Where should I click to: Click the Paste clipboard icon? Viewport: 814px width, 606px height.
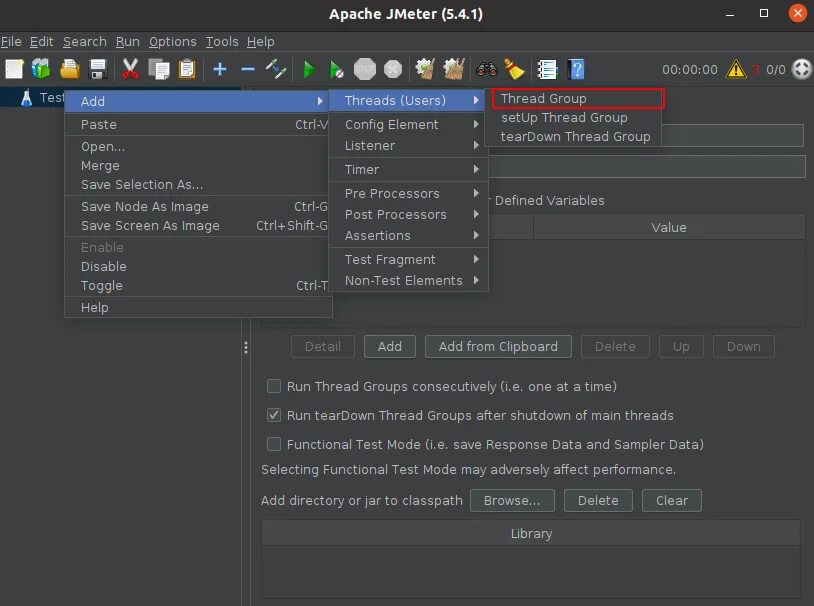(187, 69)
